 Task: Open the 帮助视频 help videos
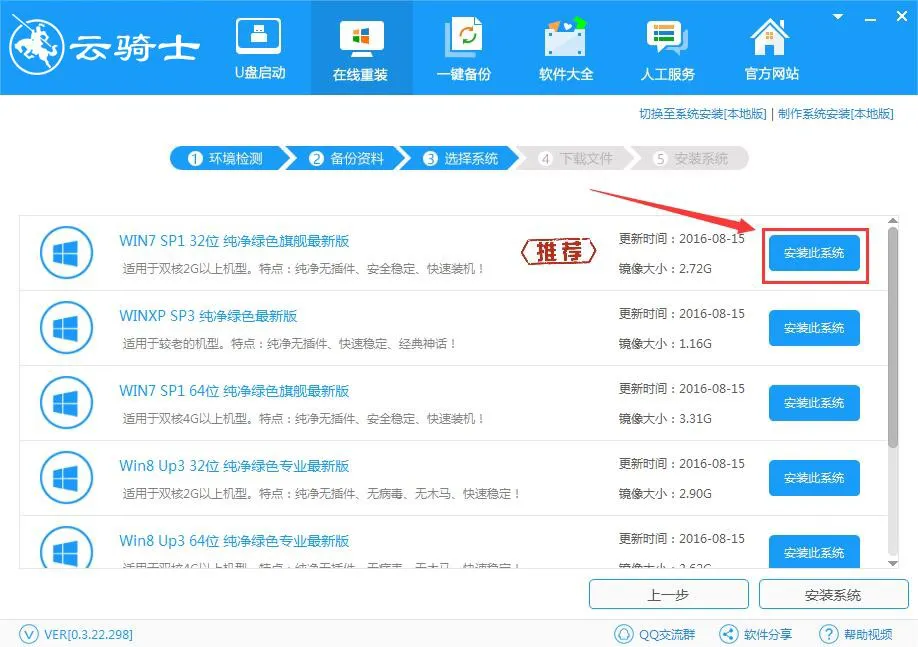pyautogui.click(x=855, y=633)
